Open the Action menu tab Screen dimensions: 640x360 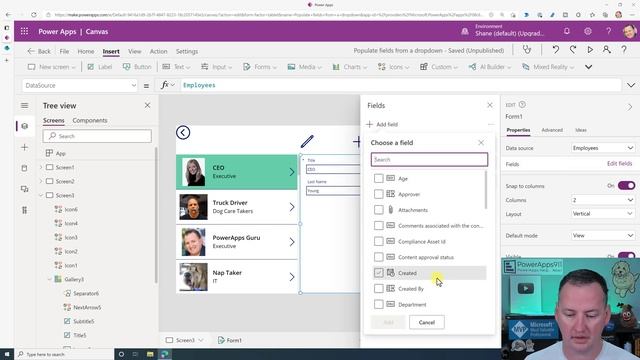(158, 51)
